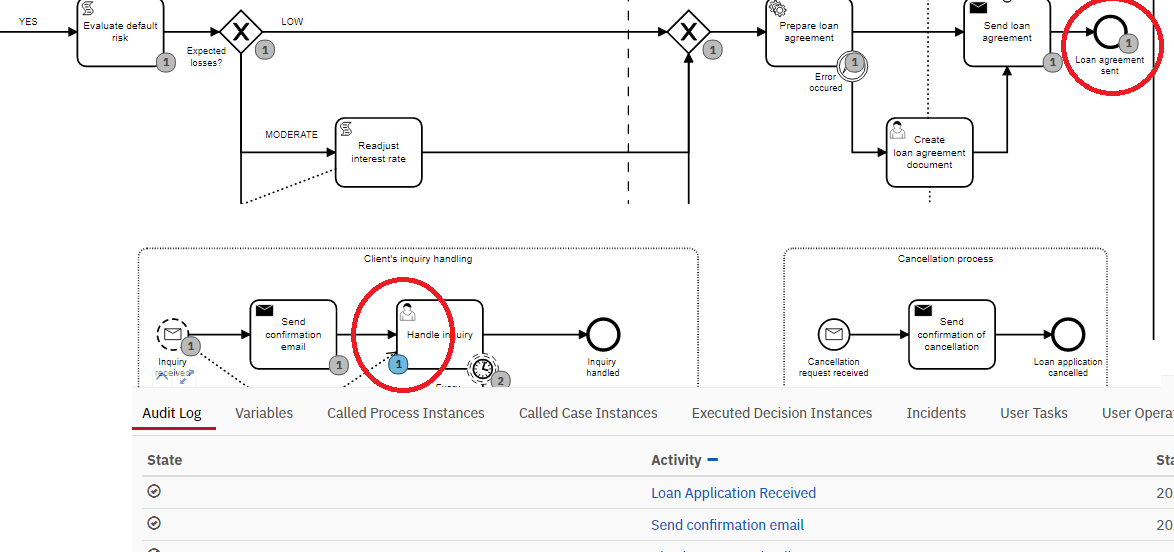The height and width of the screenshot is (552, 1174).
Task: Select the Inquiry handled end event
Action: tap(603, 334)
